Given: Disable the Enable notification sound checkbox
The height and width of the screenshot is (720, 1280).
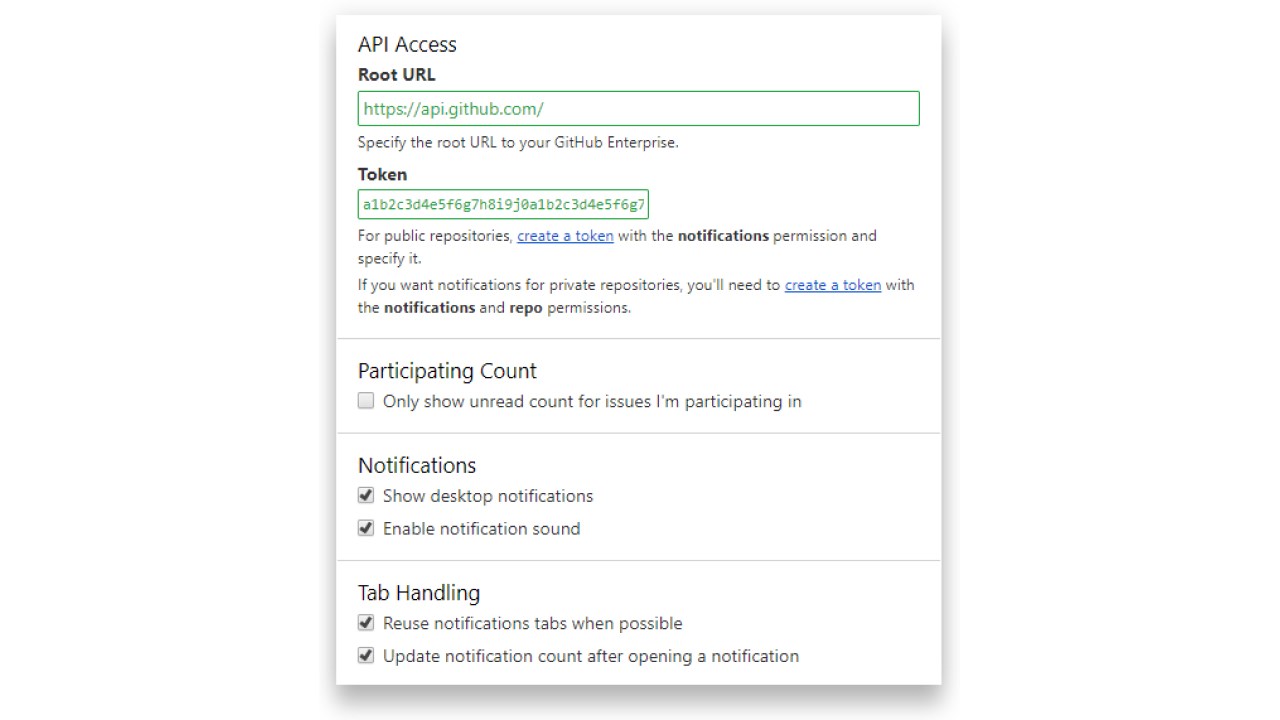Looking at the screenshot, I should [x=366, y=528].
